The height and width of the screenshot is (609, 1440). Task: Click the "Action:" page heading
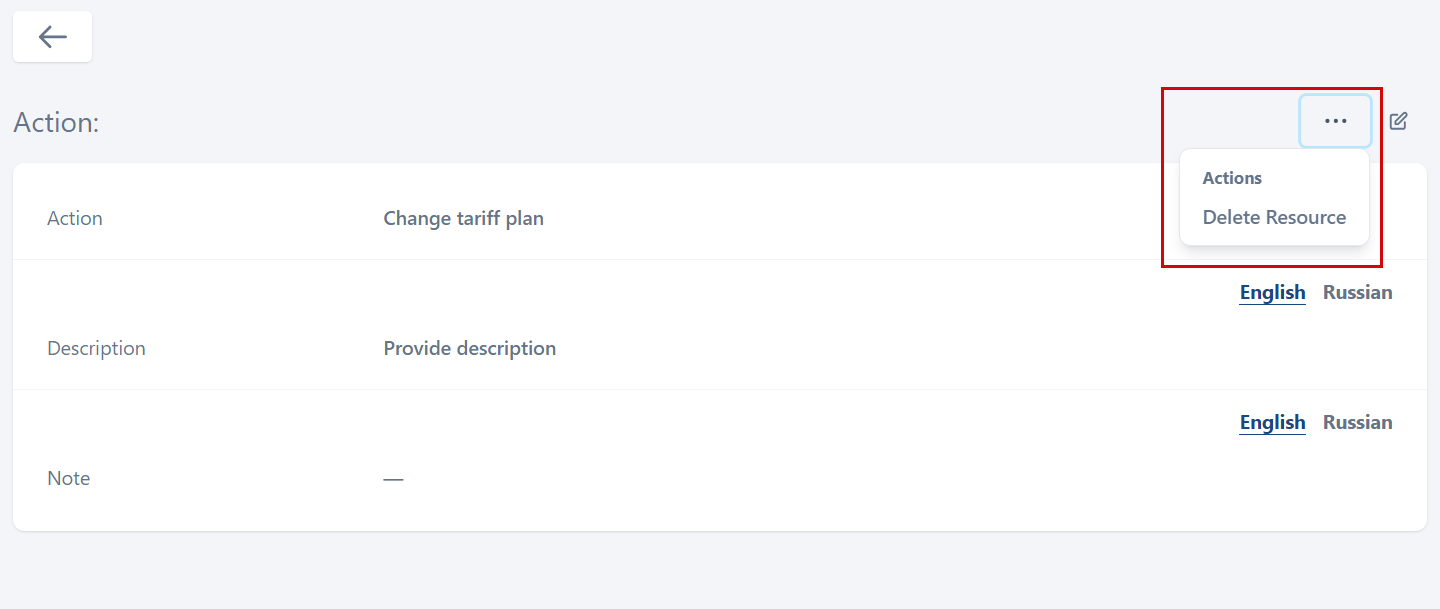[56, 123]
